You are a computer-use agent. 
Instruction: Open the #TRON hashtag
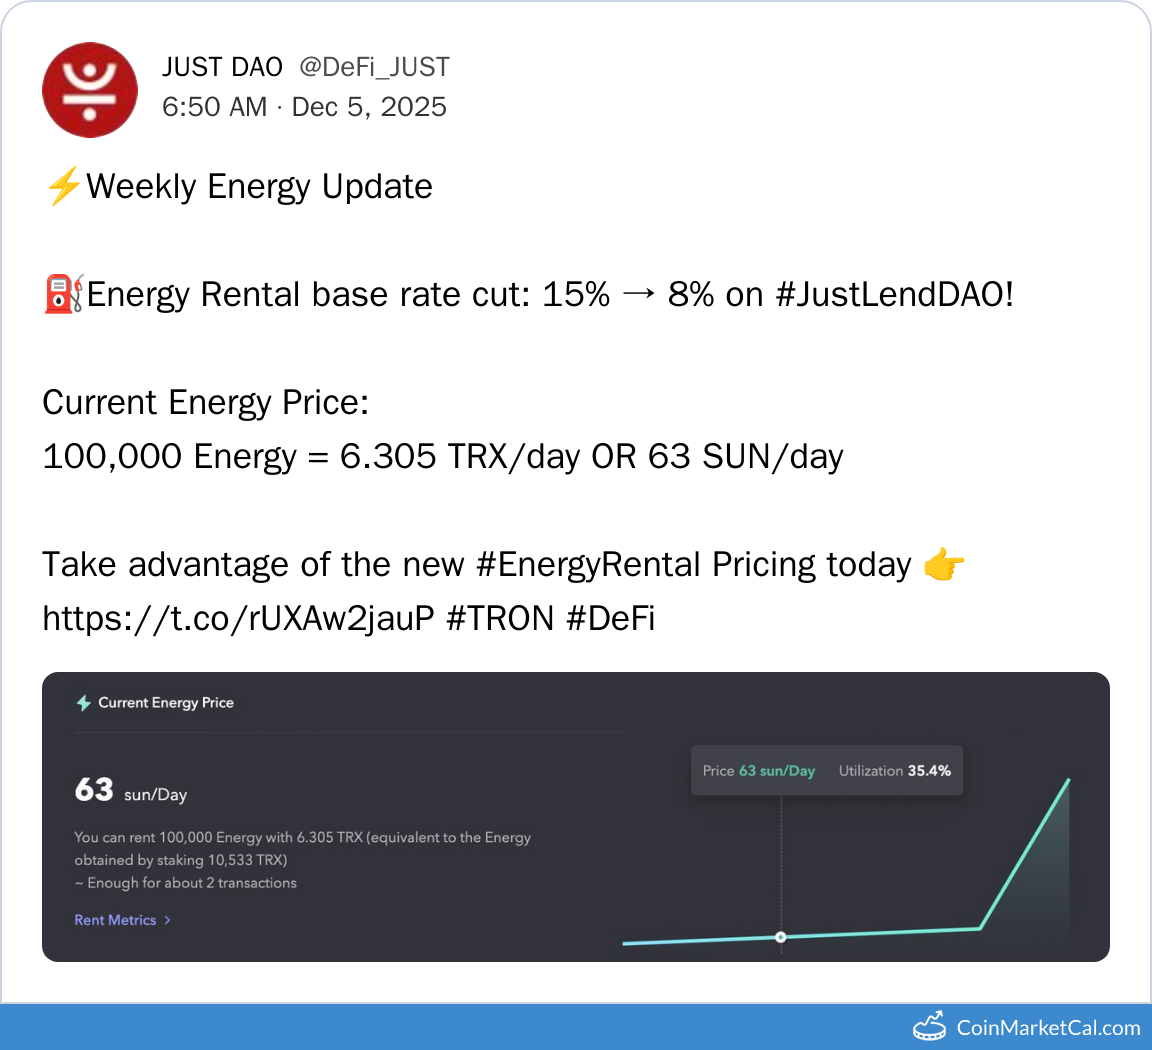tap(500, 619)
